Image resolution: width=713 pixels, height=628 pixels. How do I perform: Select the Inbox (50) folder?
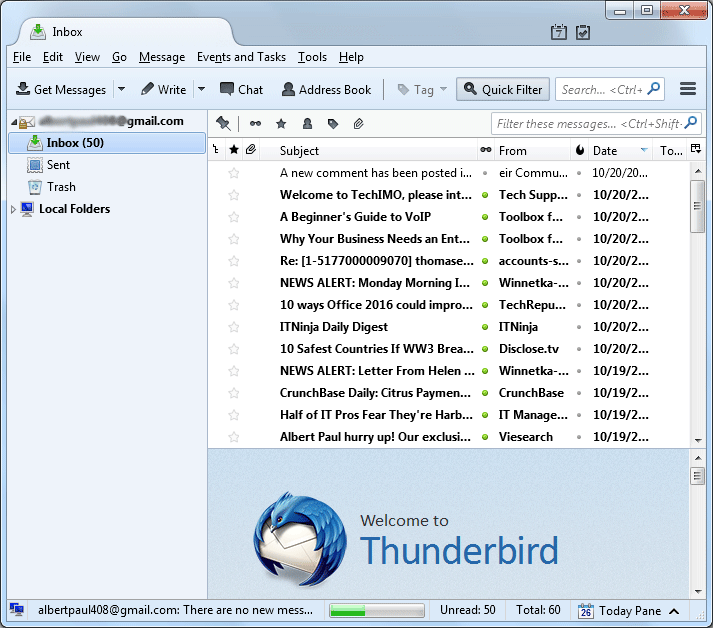point(107,143)
